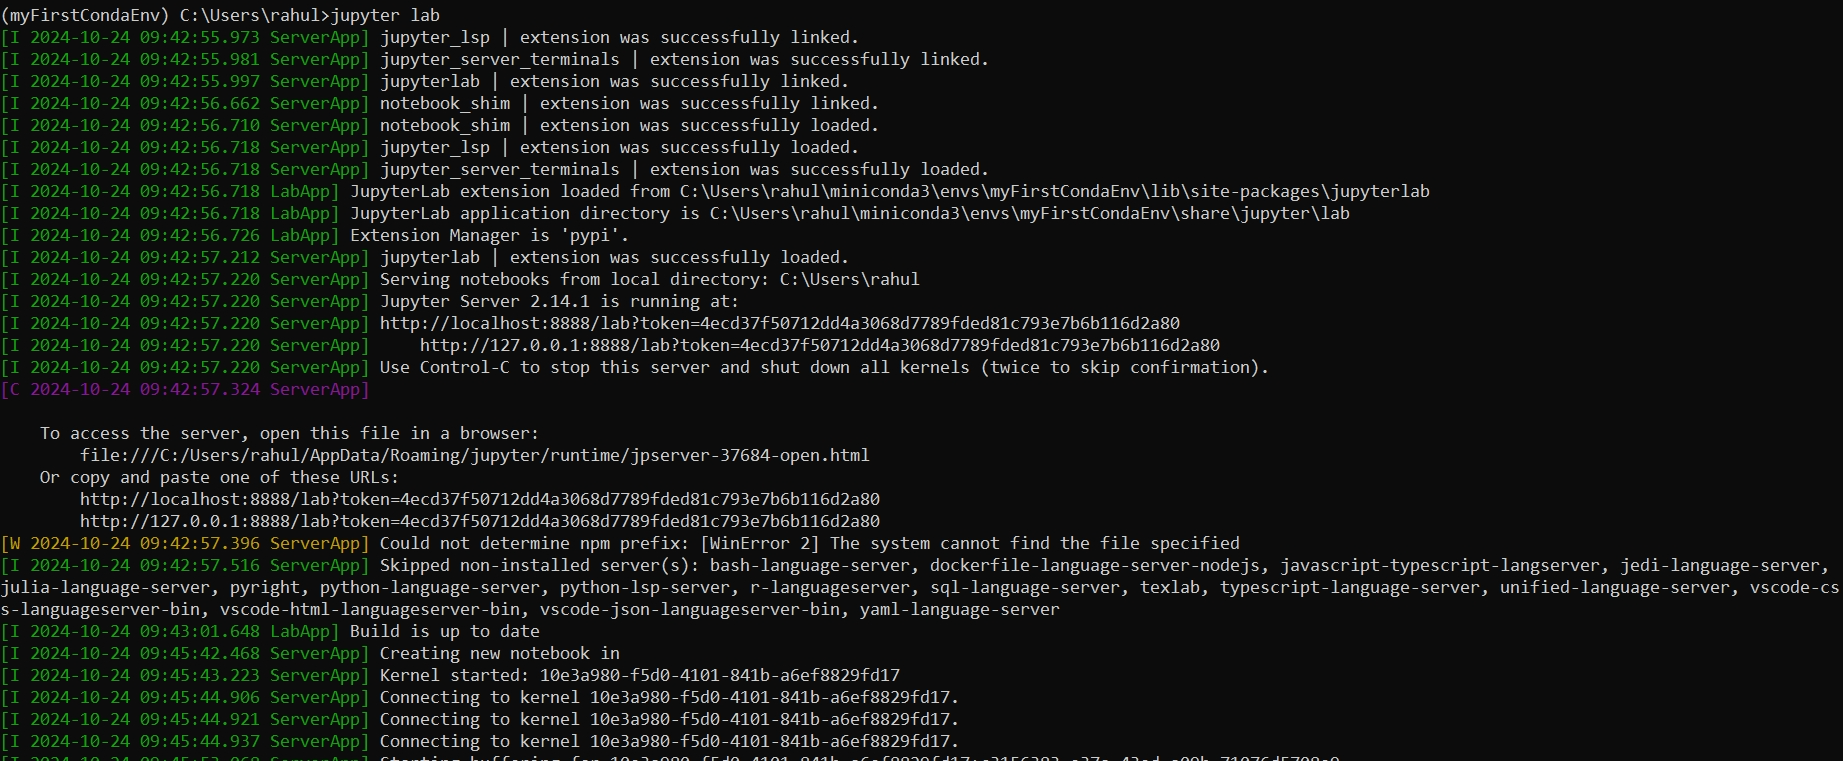This screenshot has width=1843, height=761.
Task: Click the 'Creating new notebook in' log line
Action: (x=310, y=653)
